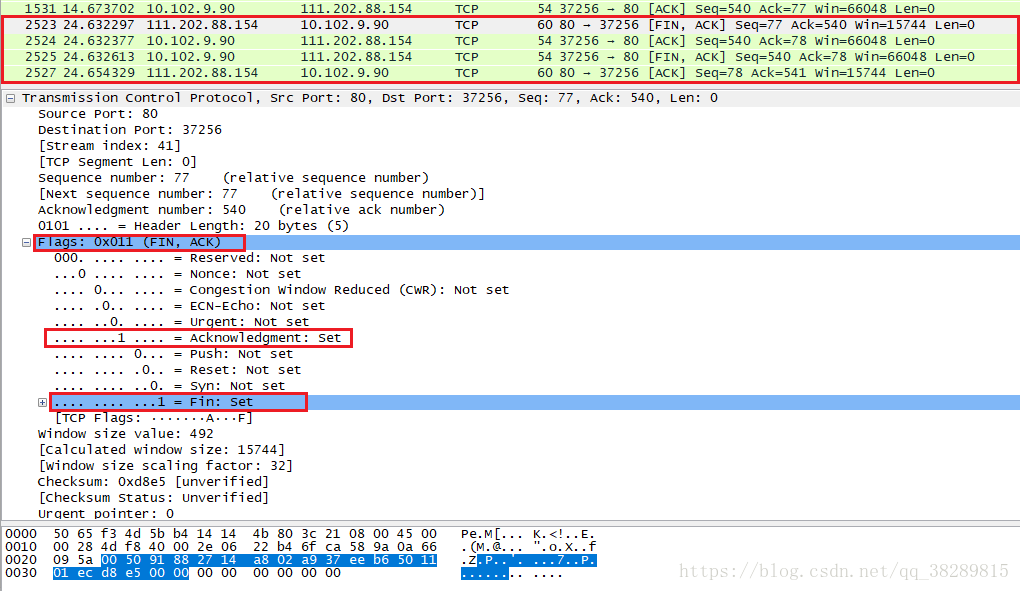Viewport: 1020px width, 591px height.
Task: Select the Reset: Not set flag
Action: [178, 370]
